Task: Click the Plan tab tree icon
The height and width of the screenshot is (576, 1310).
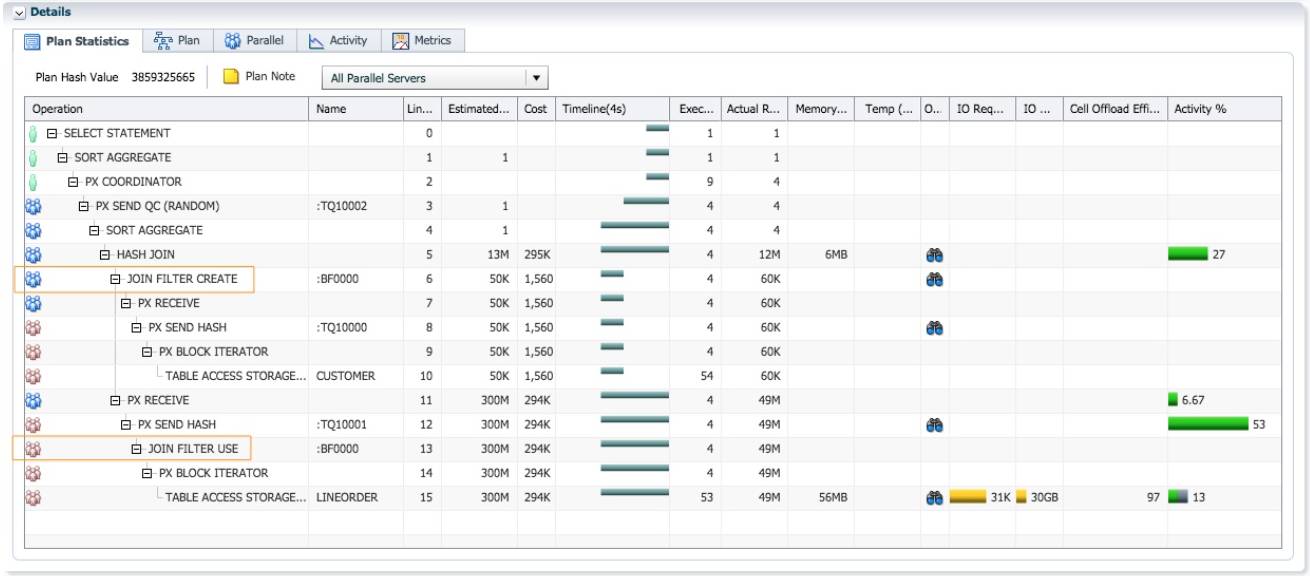Action: pos(164,41)
